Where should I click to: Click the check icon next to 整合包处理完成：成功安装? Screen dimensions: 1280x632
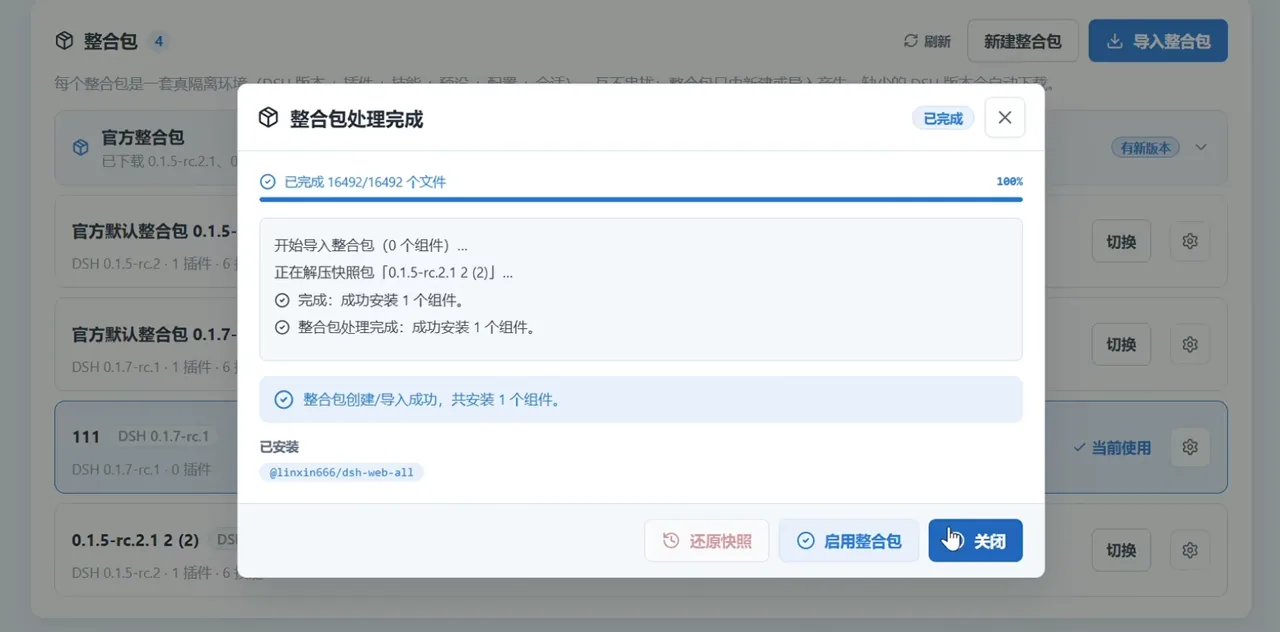[x=282, y=327]
